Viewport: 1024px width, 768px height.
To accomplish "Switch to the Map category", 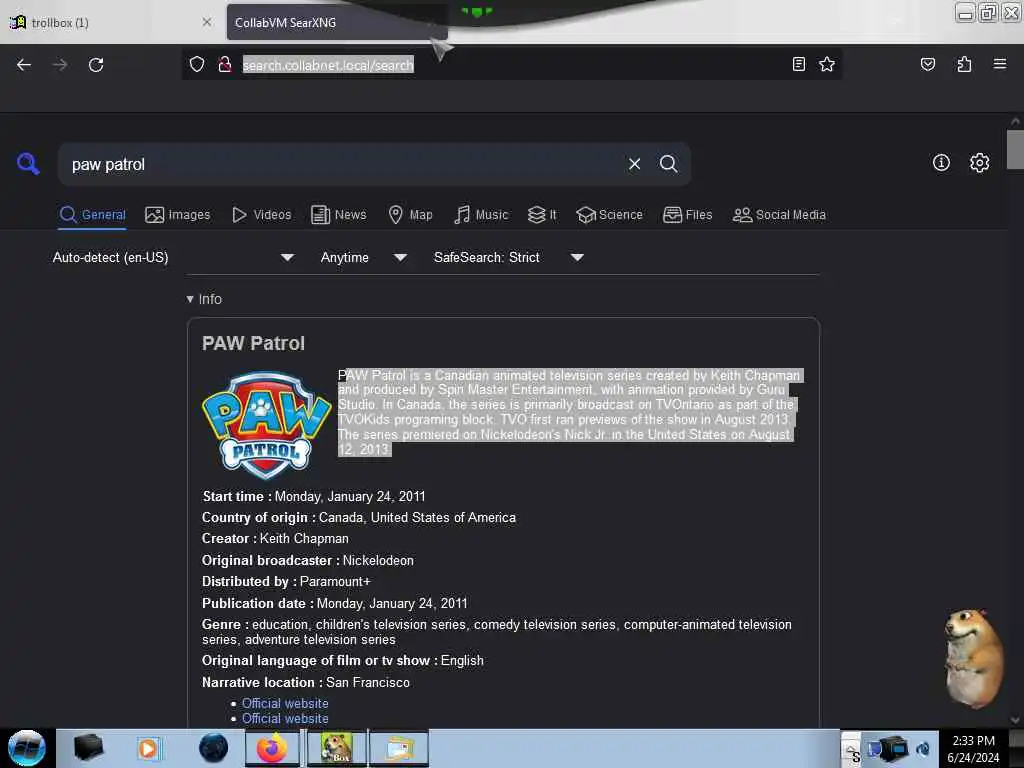I will point(410,215).
